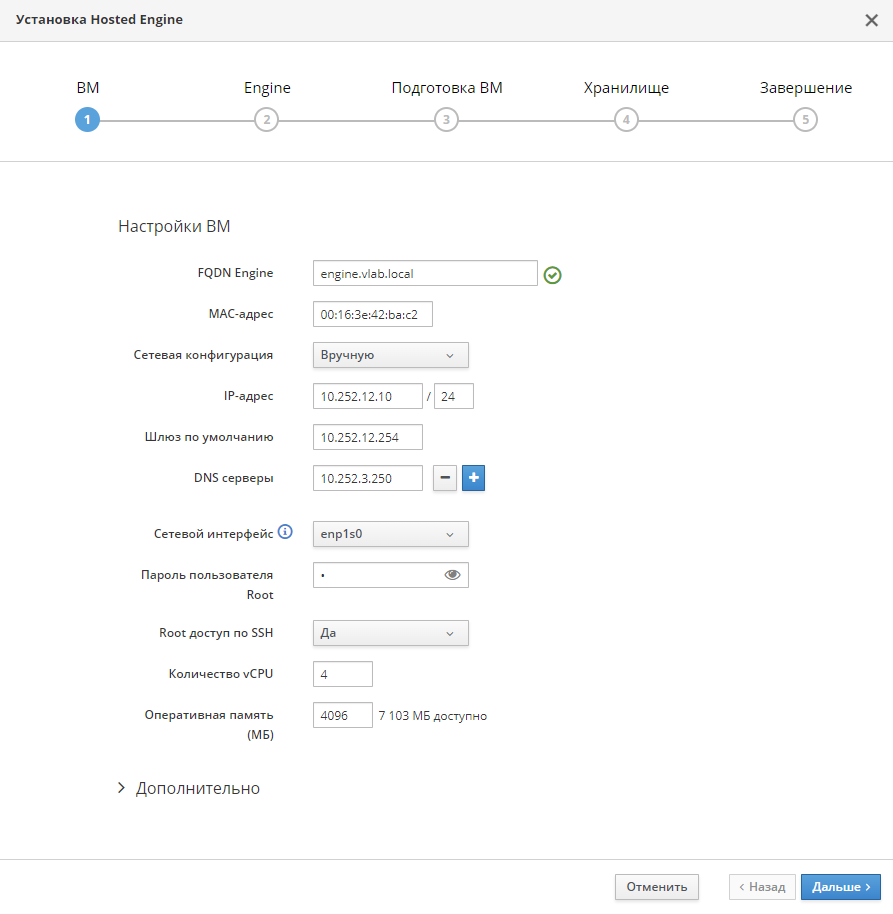
Task: Focus the Оперативная память field 4096
Action: coord(343,715)
